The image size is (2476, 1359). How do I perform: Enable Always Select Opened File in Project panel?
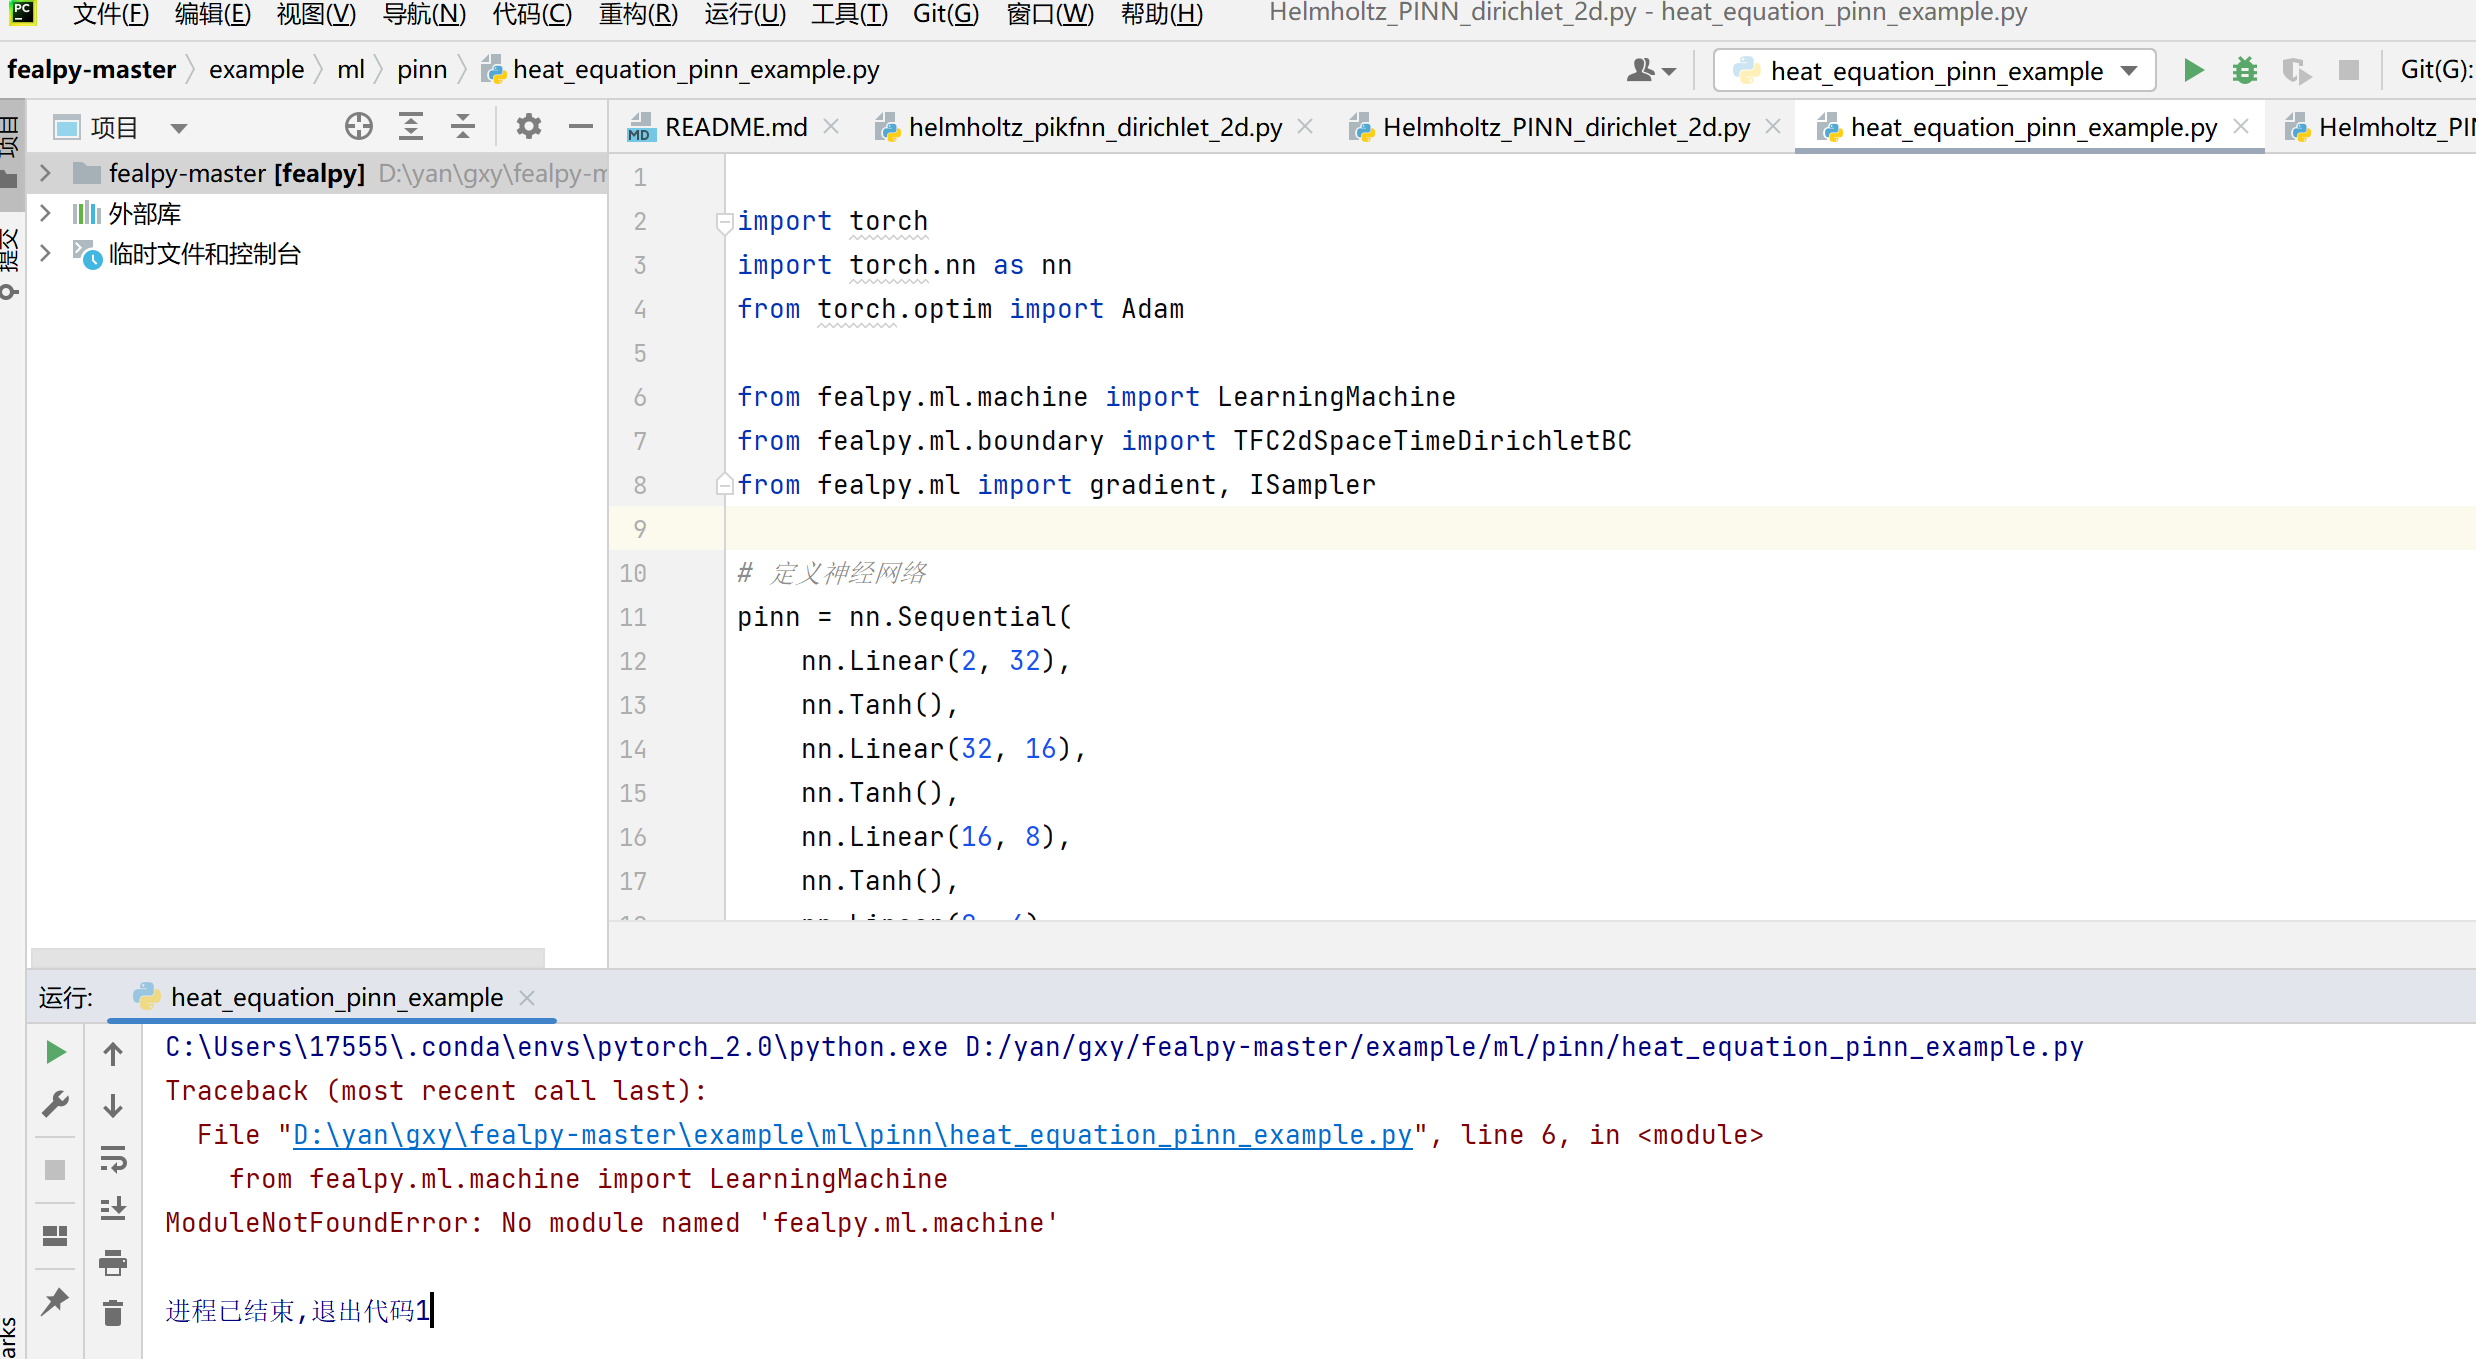point(358,126)
